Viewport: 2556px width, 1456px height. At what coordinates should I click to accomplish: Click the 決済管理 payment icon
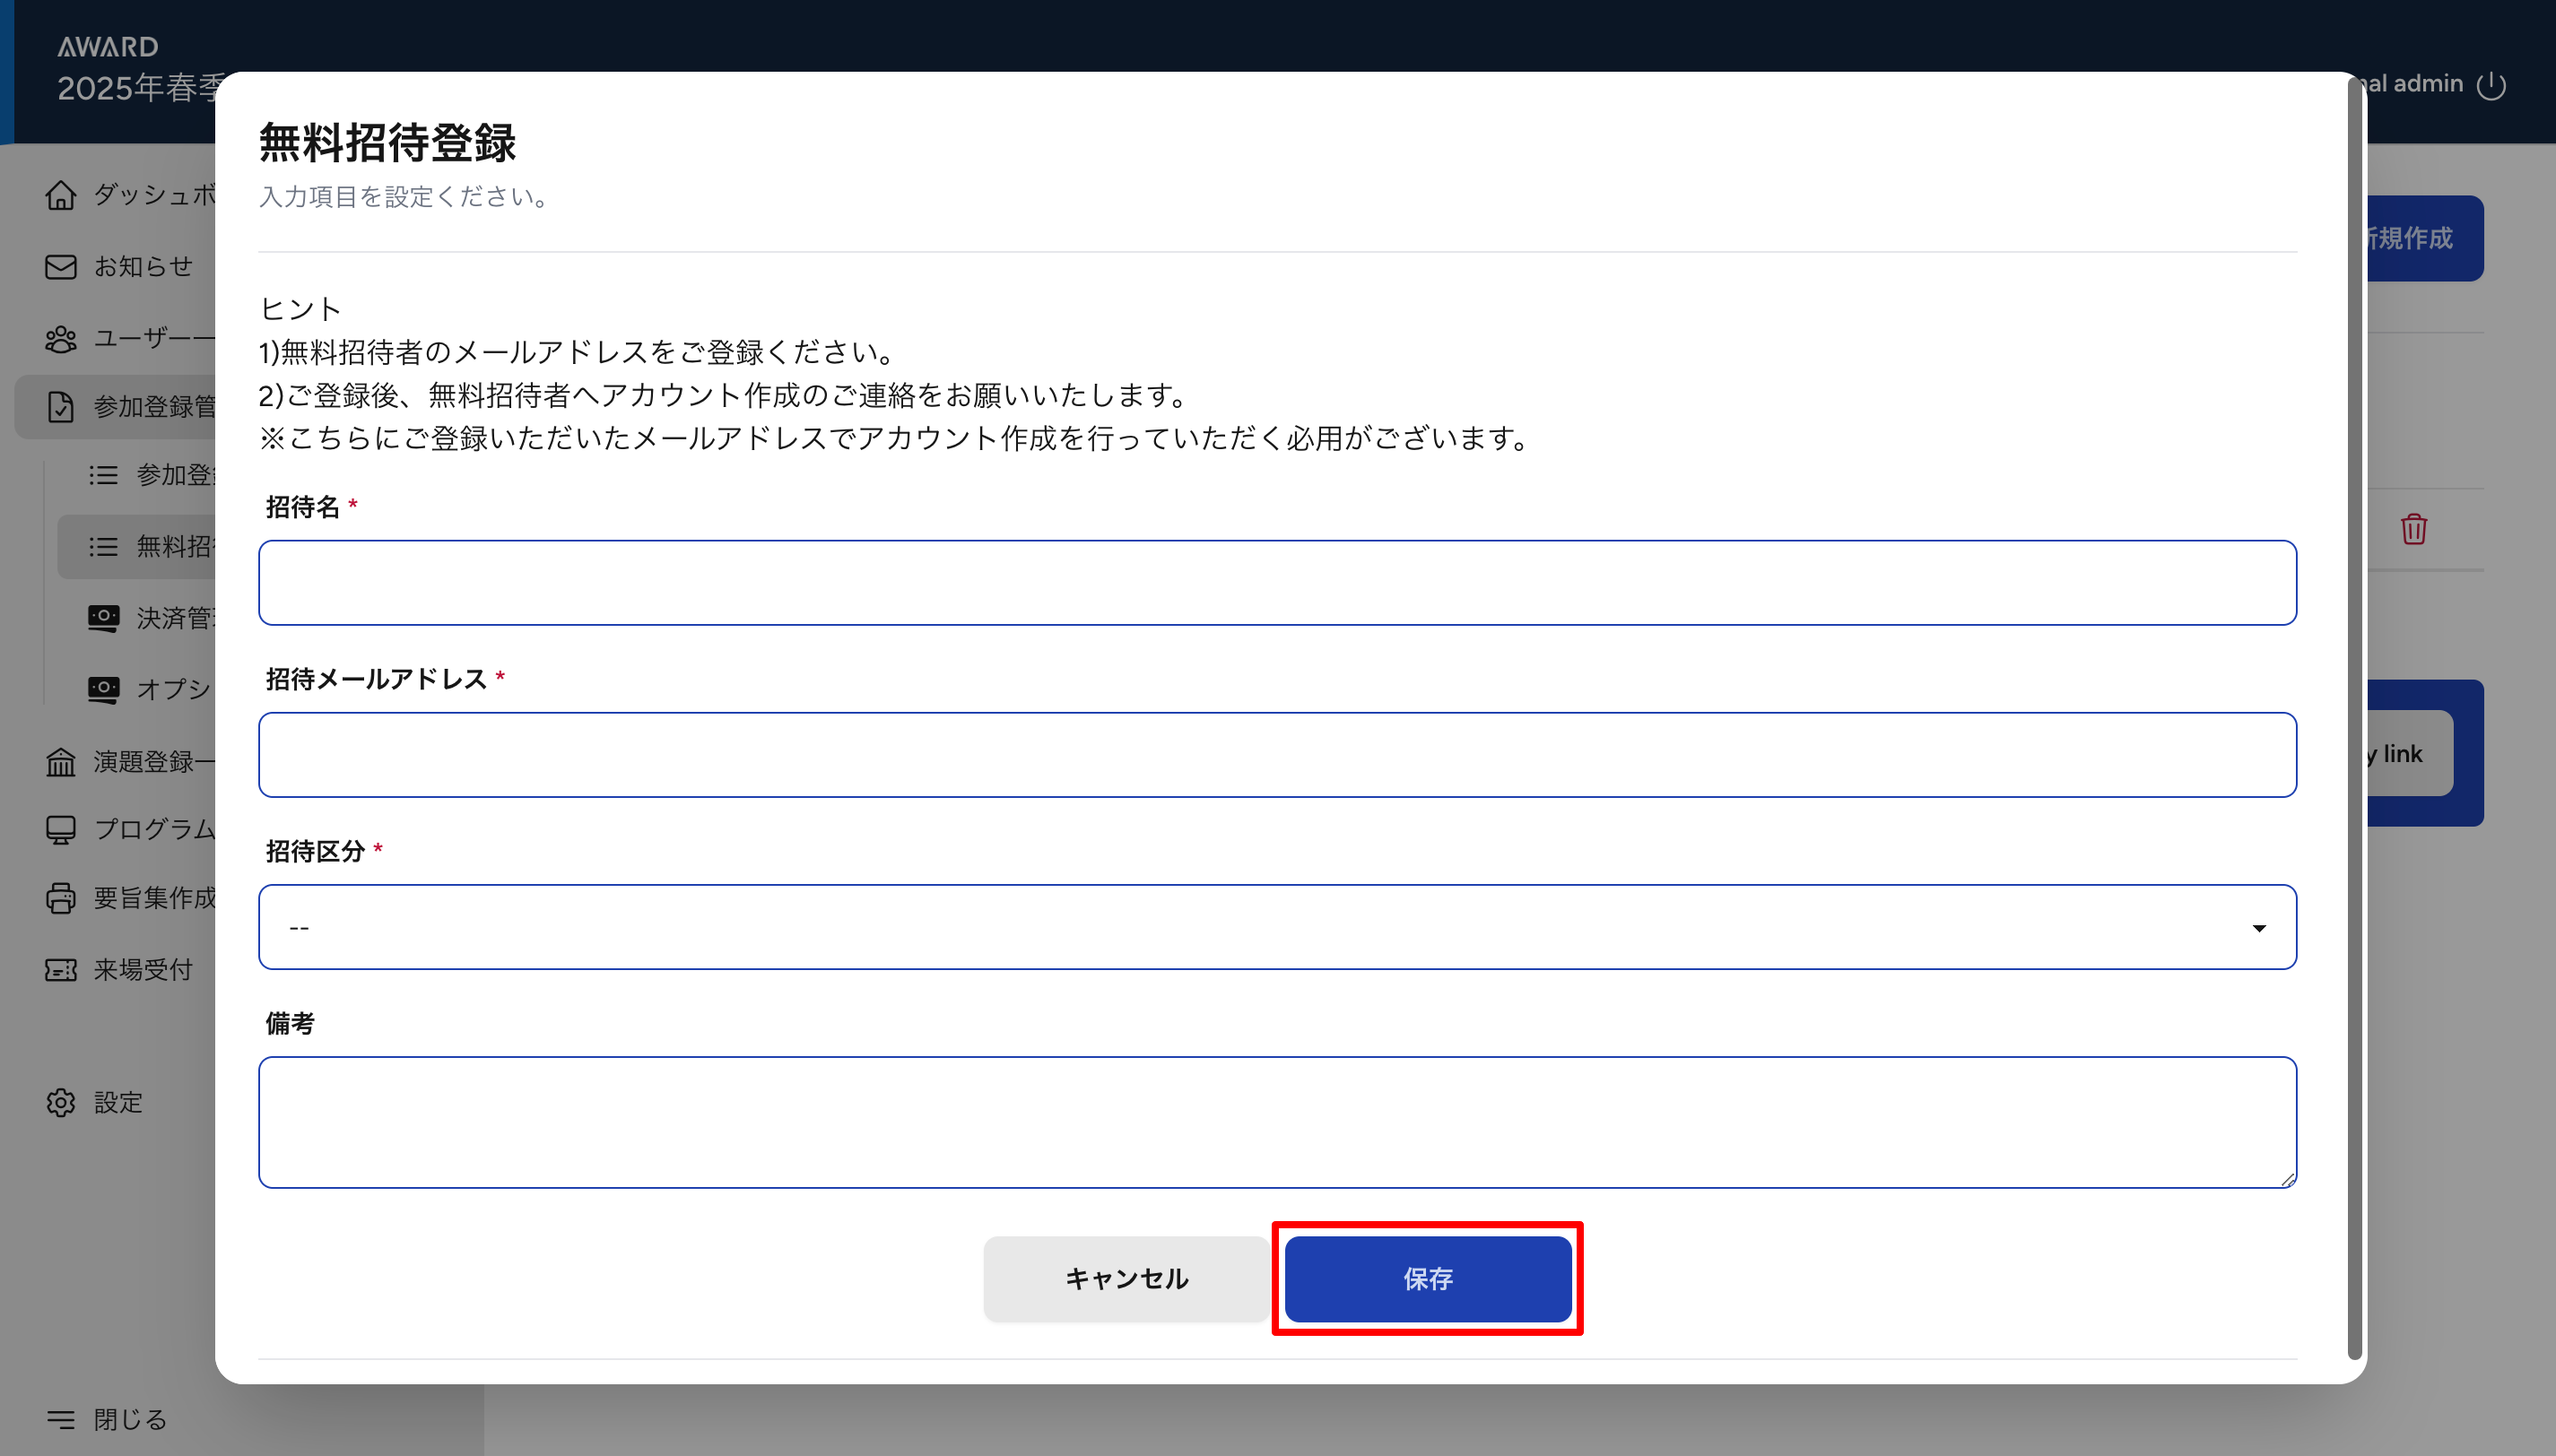(x=103, y=618)
